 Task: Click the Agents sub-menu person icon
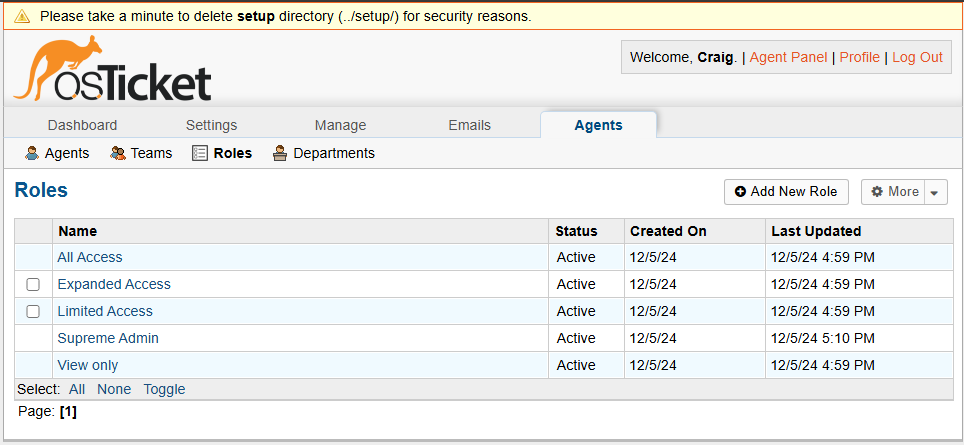pos(32,153)
